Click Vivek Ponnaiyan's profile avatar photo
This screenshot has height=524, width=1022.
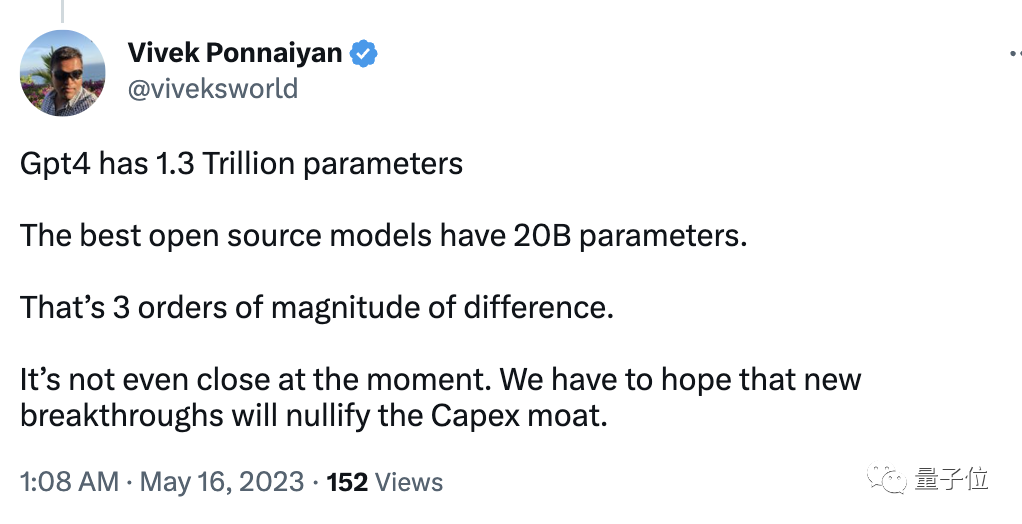pos(63,73)
